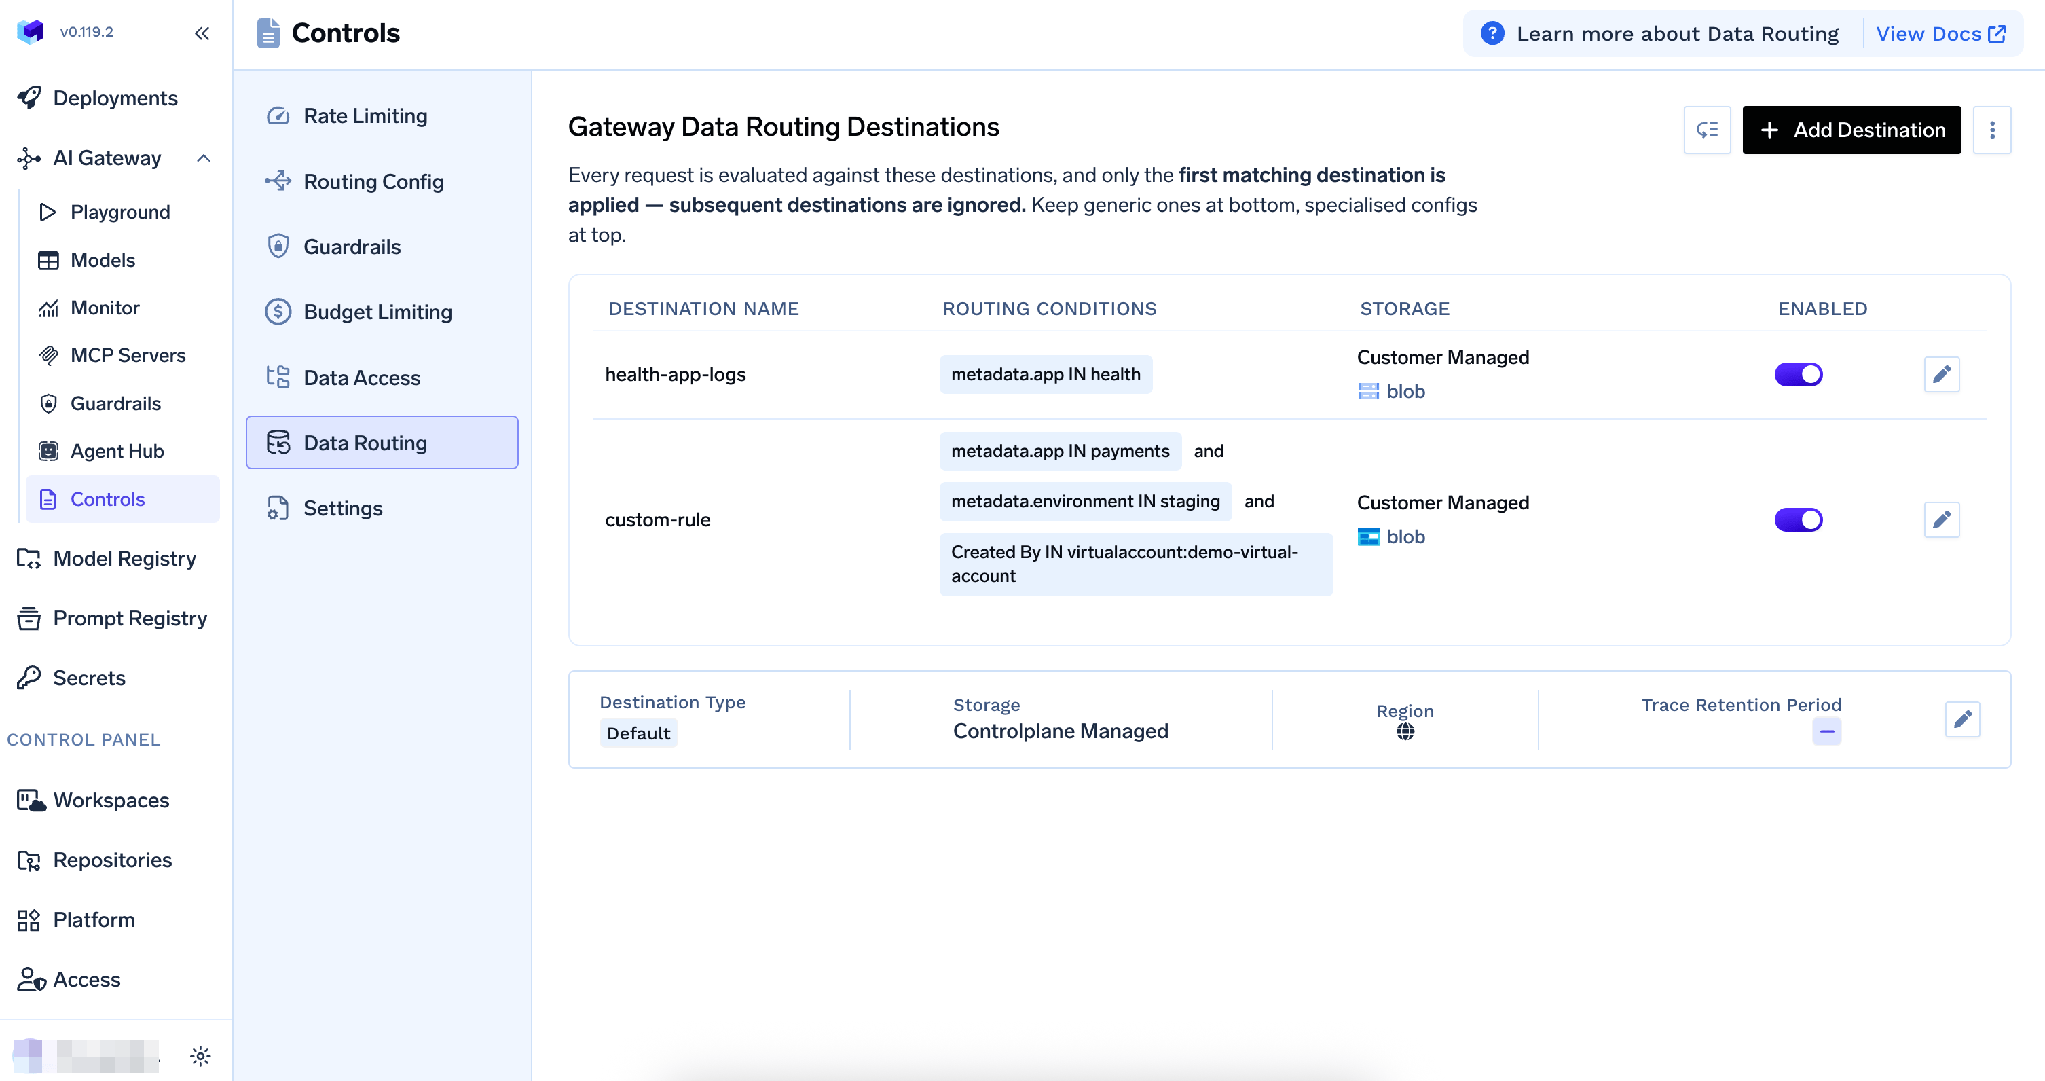Screen dimensions: 2045x1081
Task: Click 'metadata.app IN health' condition chip
Action: [x=1046, y=374]
